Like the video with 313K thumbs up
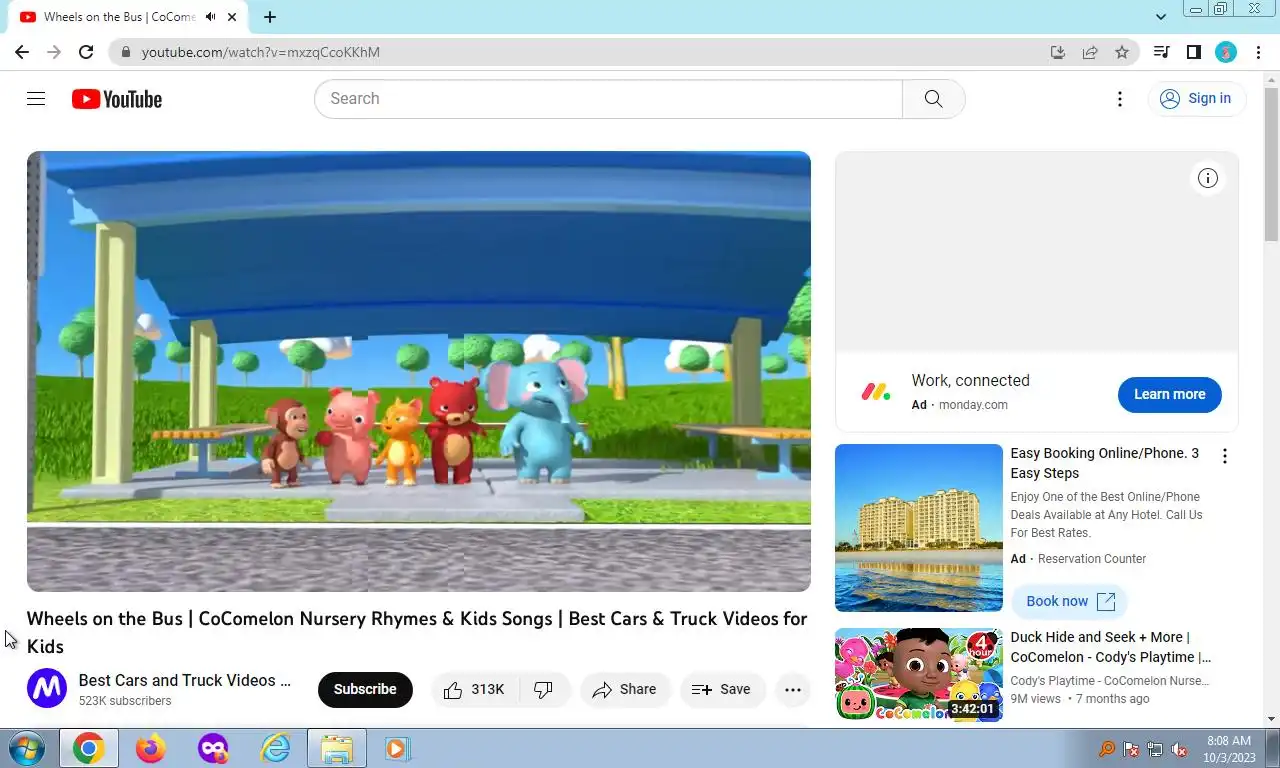The image size is (1280, 768). 475,690
